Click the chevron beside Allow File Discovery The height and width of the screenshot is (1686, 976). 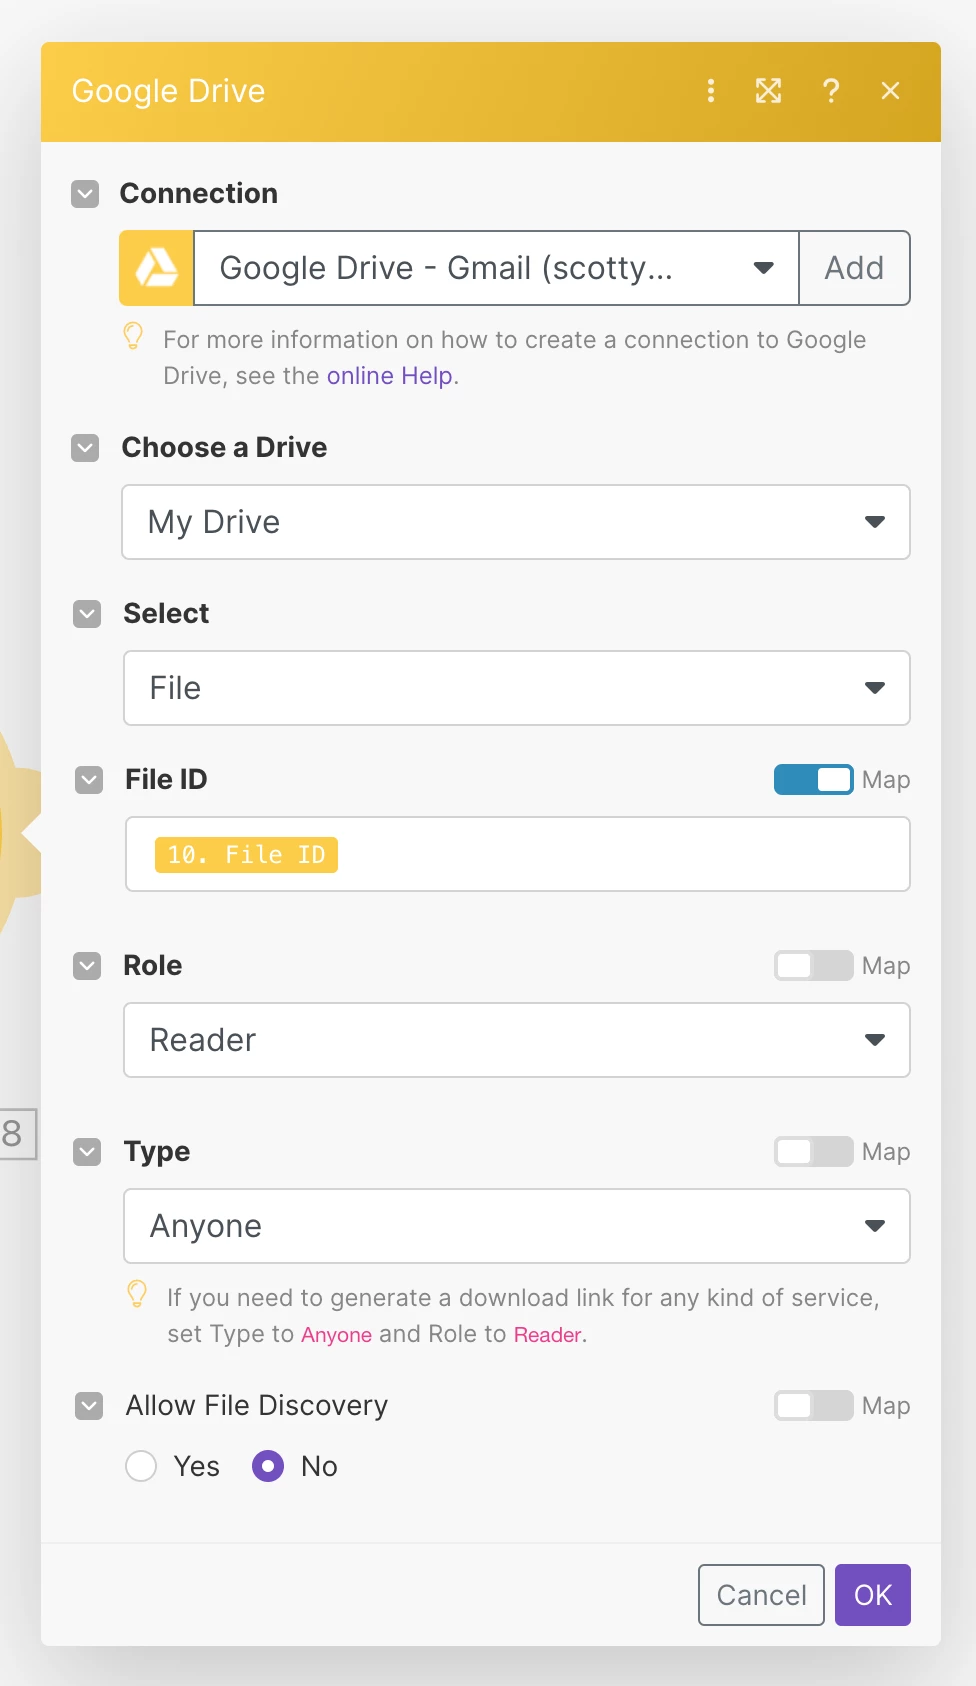(89, 1405)
